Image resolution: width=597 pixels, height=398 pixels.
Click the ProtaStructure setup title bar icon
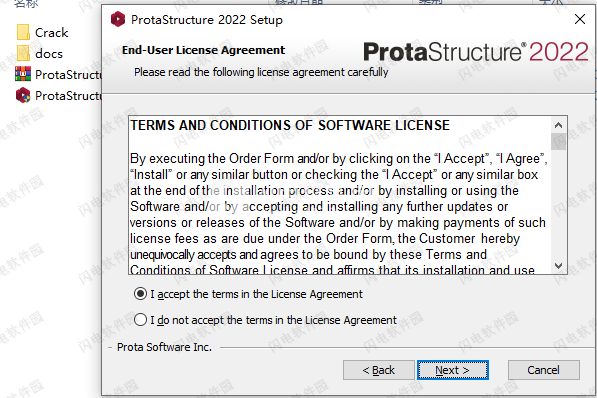point(118,19)
